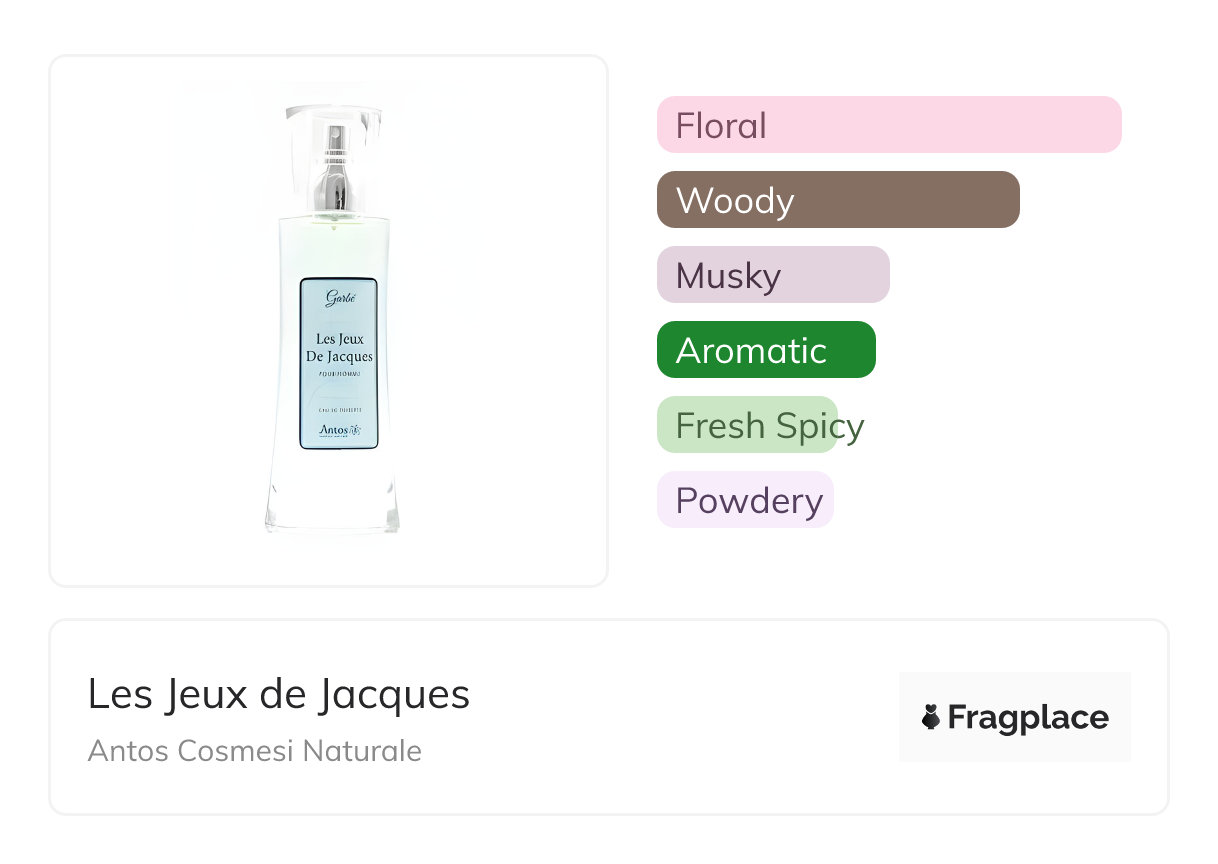Choose the Musky accord bar
The image size is (1218, 864).
tap(772, 275)
